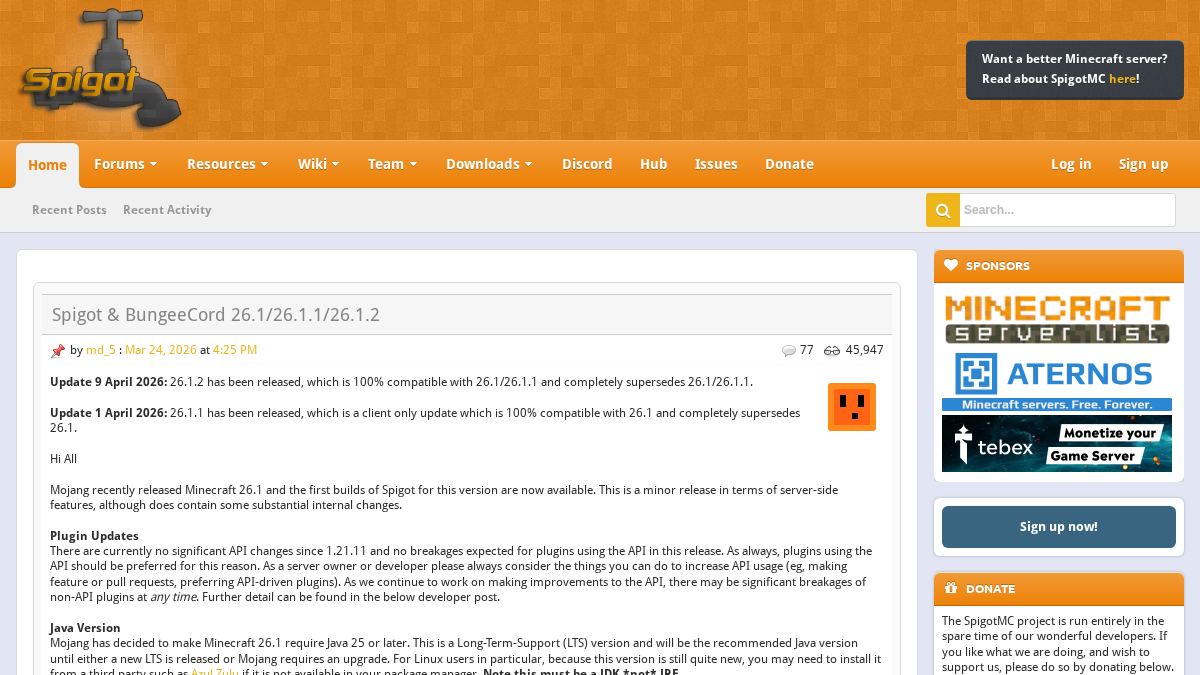Click the views glasses icon
The height and width of the screenshot is (675, 1200).
[832, 351]
